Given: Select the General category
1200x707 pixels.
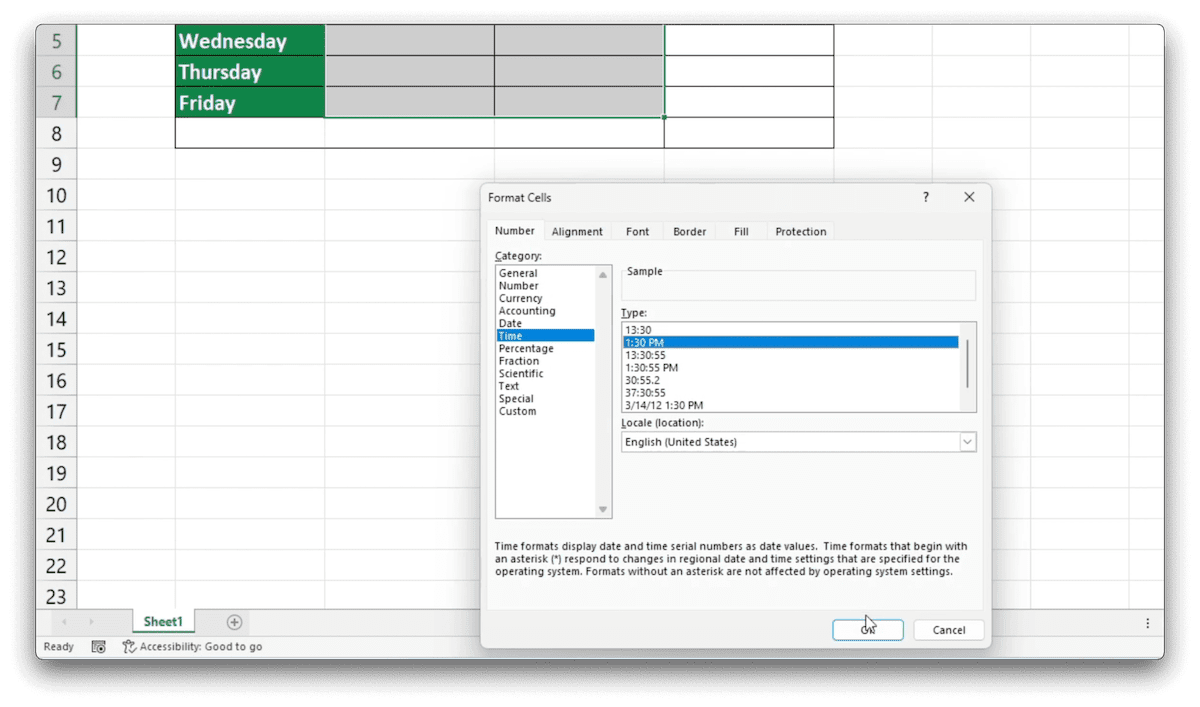Looking at the screenshot, I should click(545, 273).
